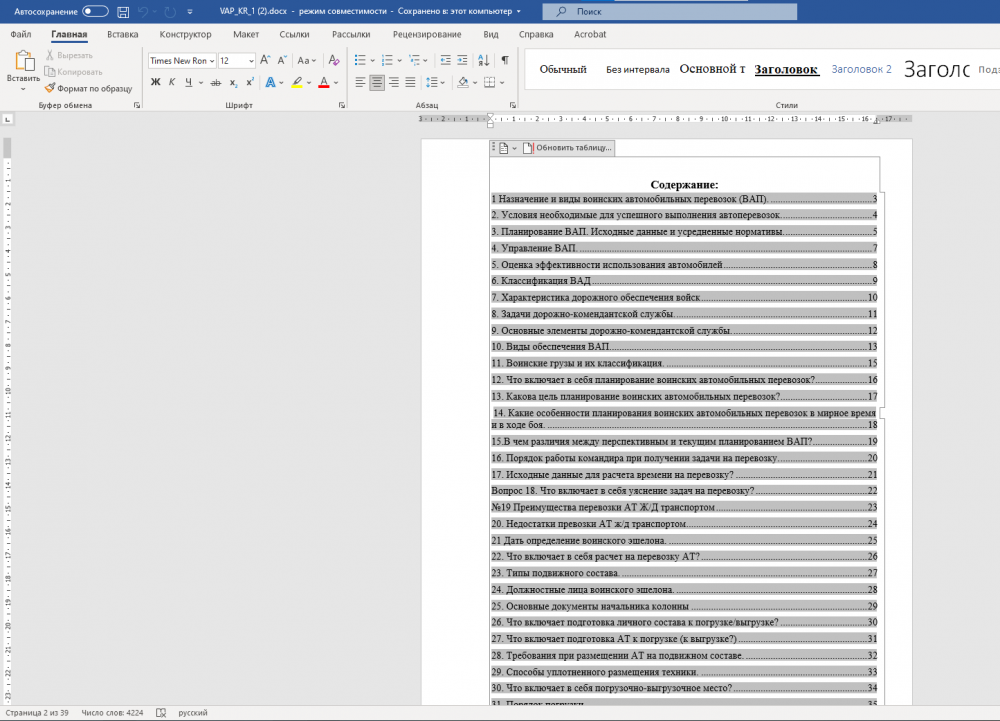This screenshot has width=1000, height=721.
Task: Show paragraph marks with pilcrow icon
Action: point(504,60)
